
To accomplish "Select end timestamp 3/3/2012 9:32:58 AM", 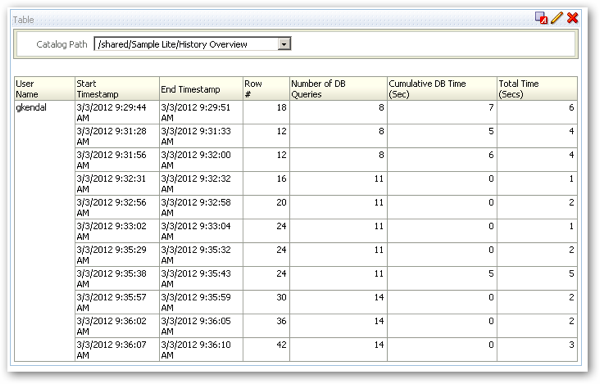I will [x=201, y=207].
